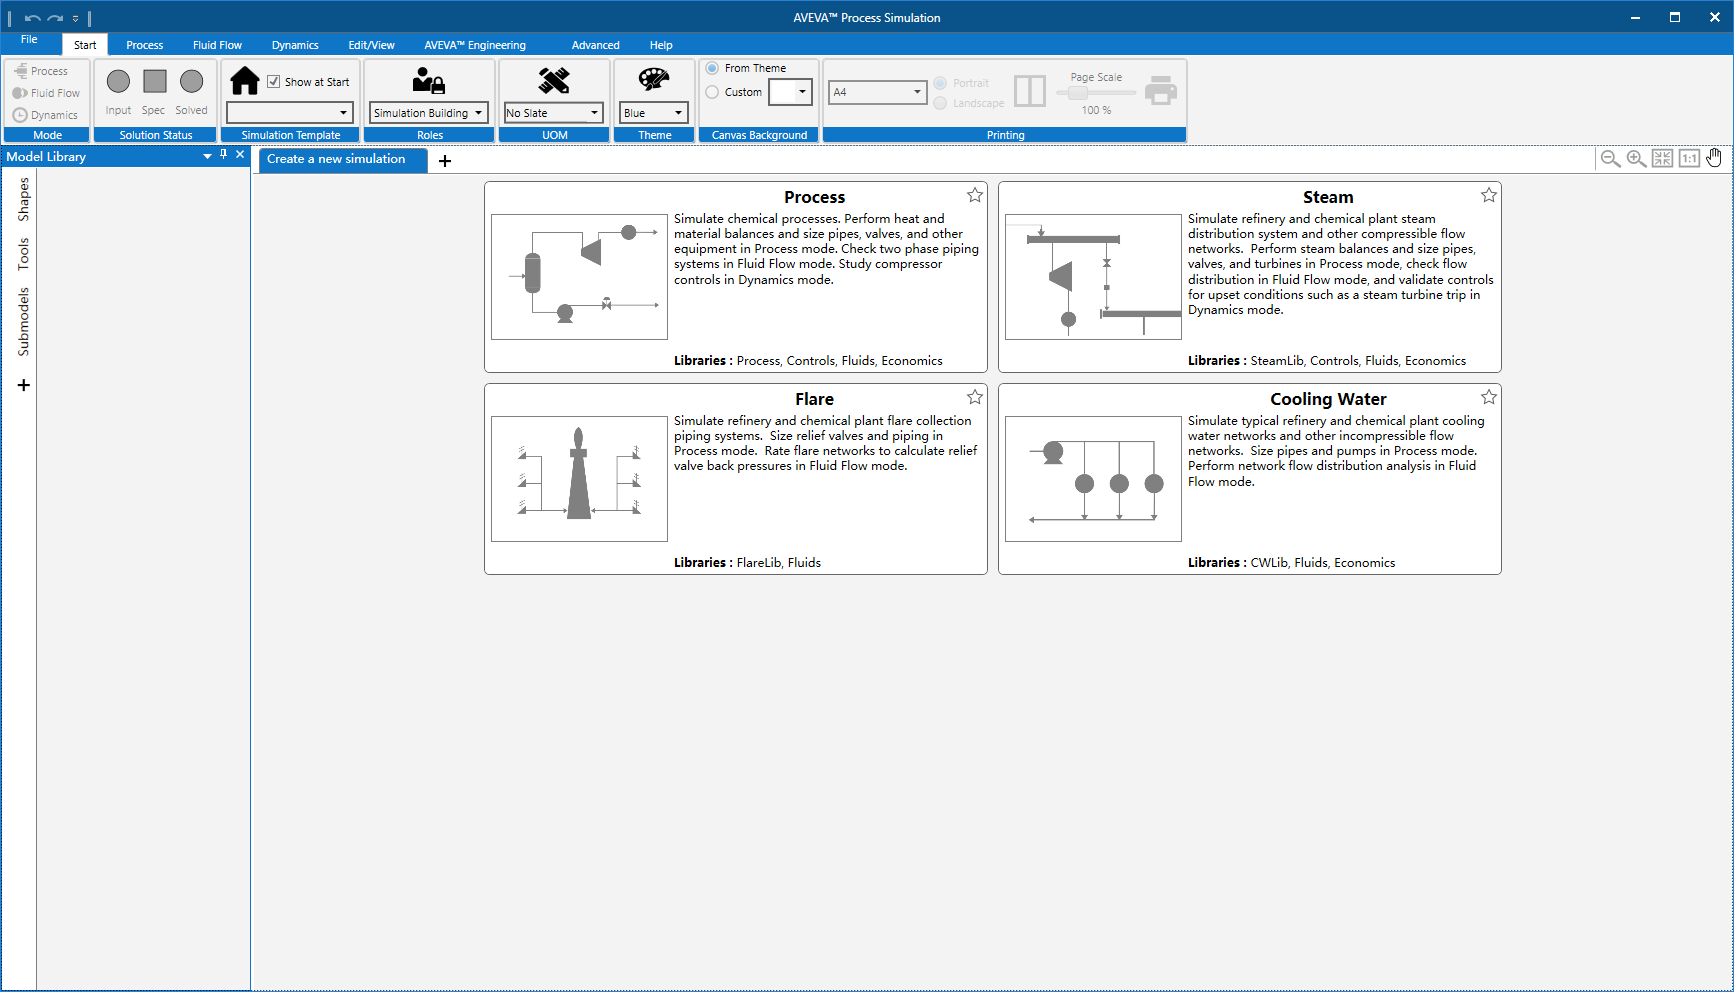
Task: Open the Simulation Building roles dropdown
Action: (429, 113)
